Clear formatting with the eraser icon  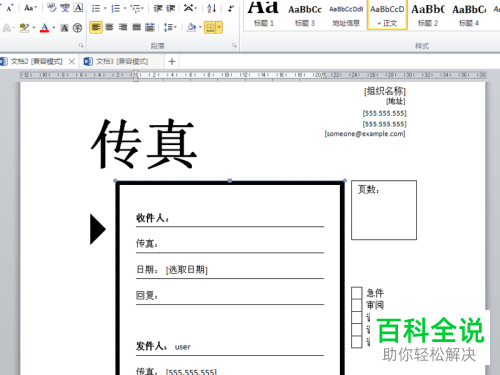point(52,8)
